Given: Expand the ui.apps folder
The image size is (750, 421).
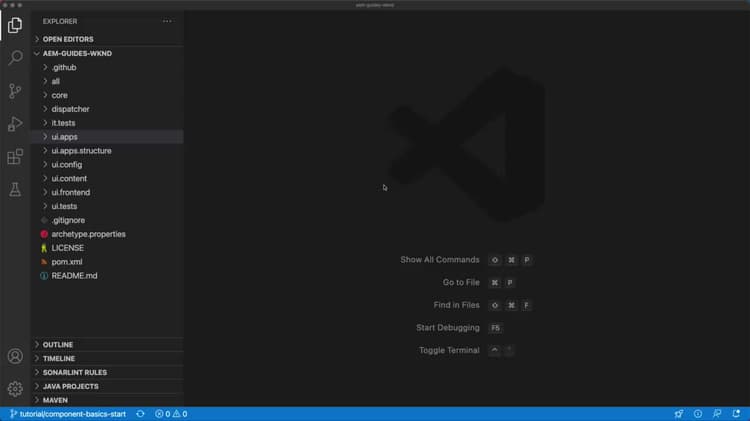Looking at the screenshot, I should 107,137.
